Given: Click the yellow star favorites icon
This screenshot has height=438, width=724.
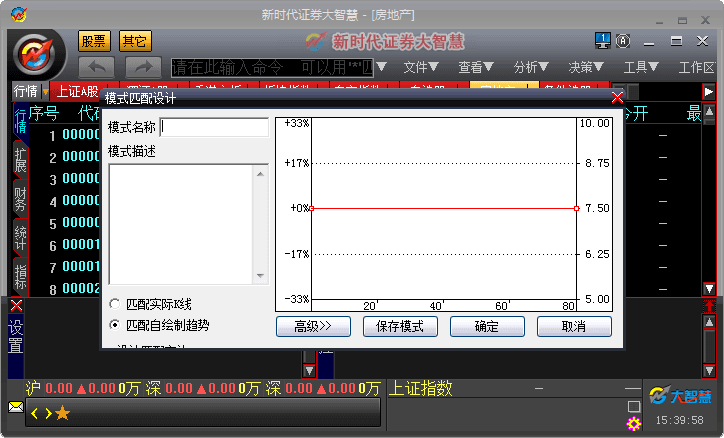Looking at the screenshot, I should 62,412.
